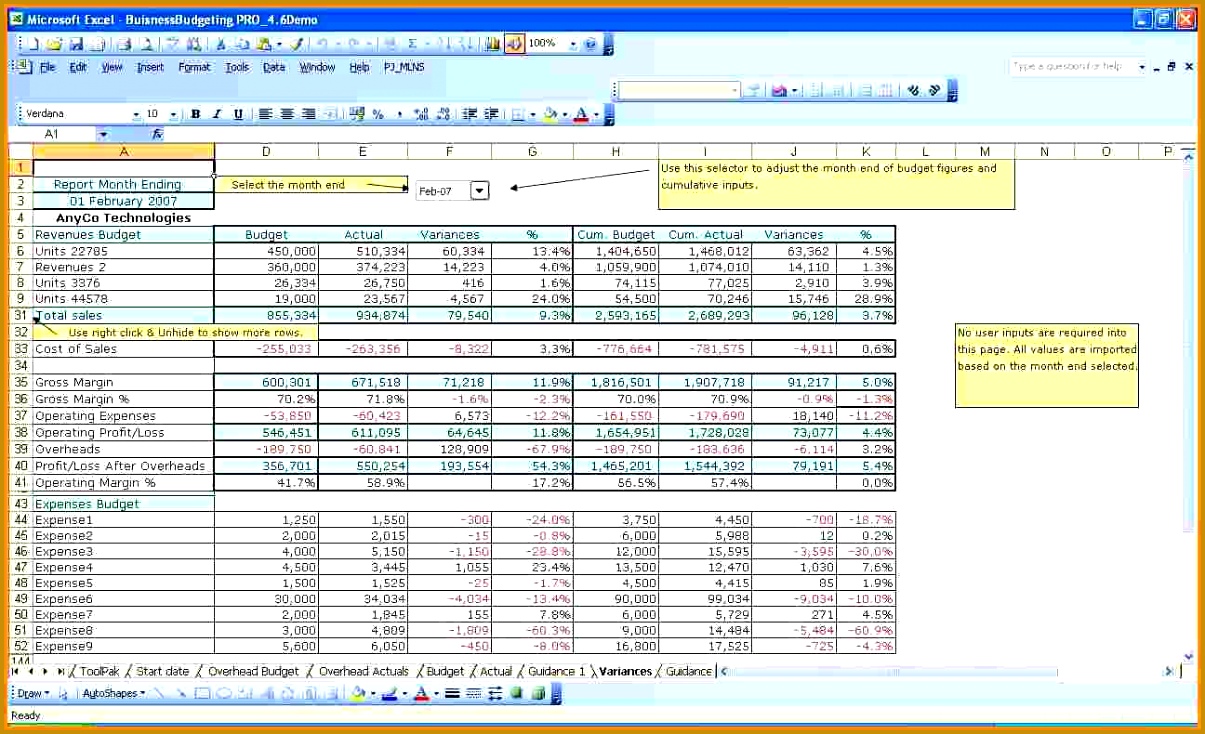The width and height of the screenshot is (1205, 734).
Task: Click the Cut scissors icon
Action: [x=220, y=44]
